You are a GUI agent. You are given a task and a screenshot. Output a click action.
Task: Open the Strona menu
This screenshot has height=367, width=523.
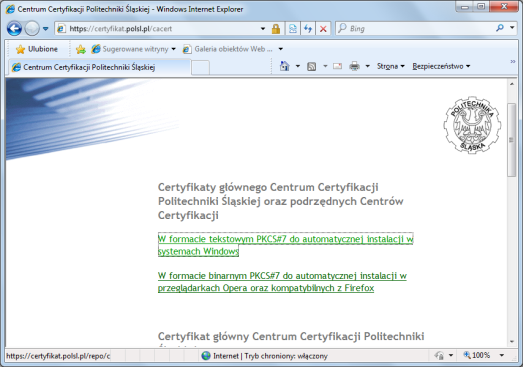(391, 66)
